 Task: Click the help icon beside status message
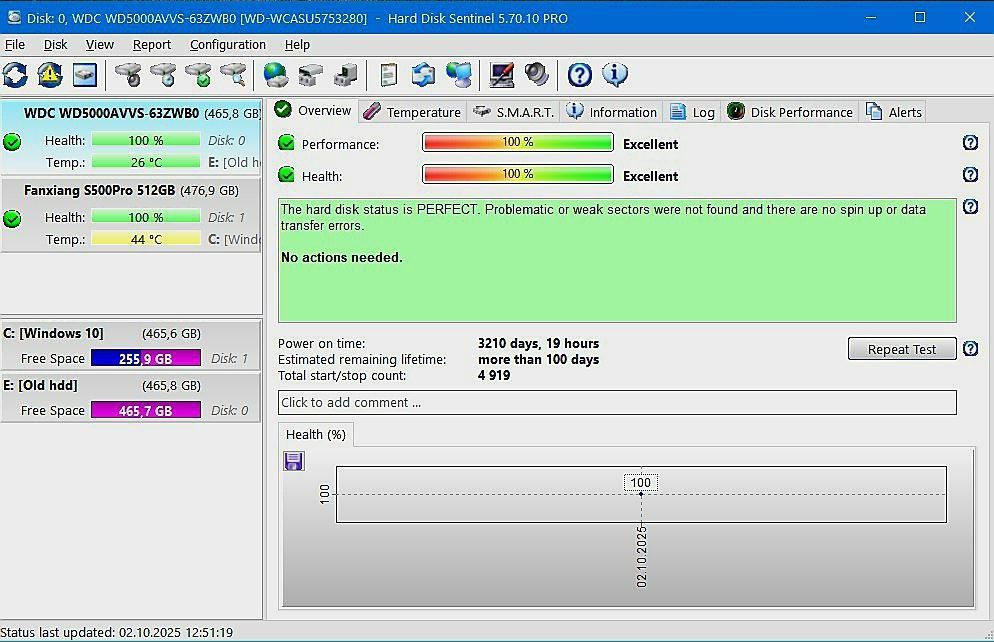(970, 207)
